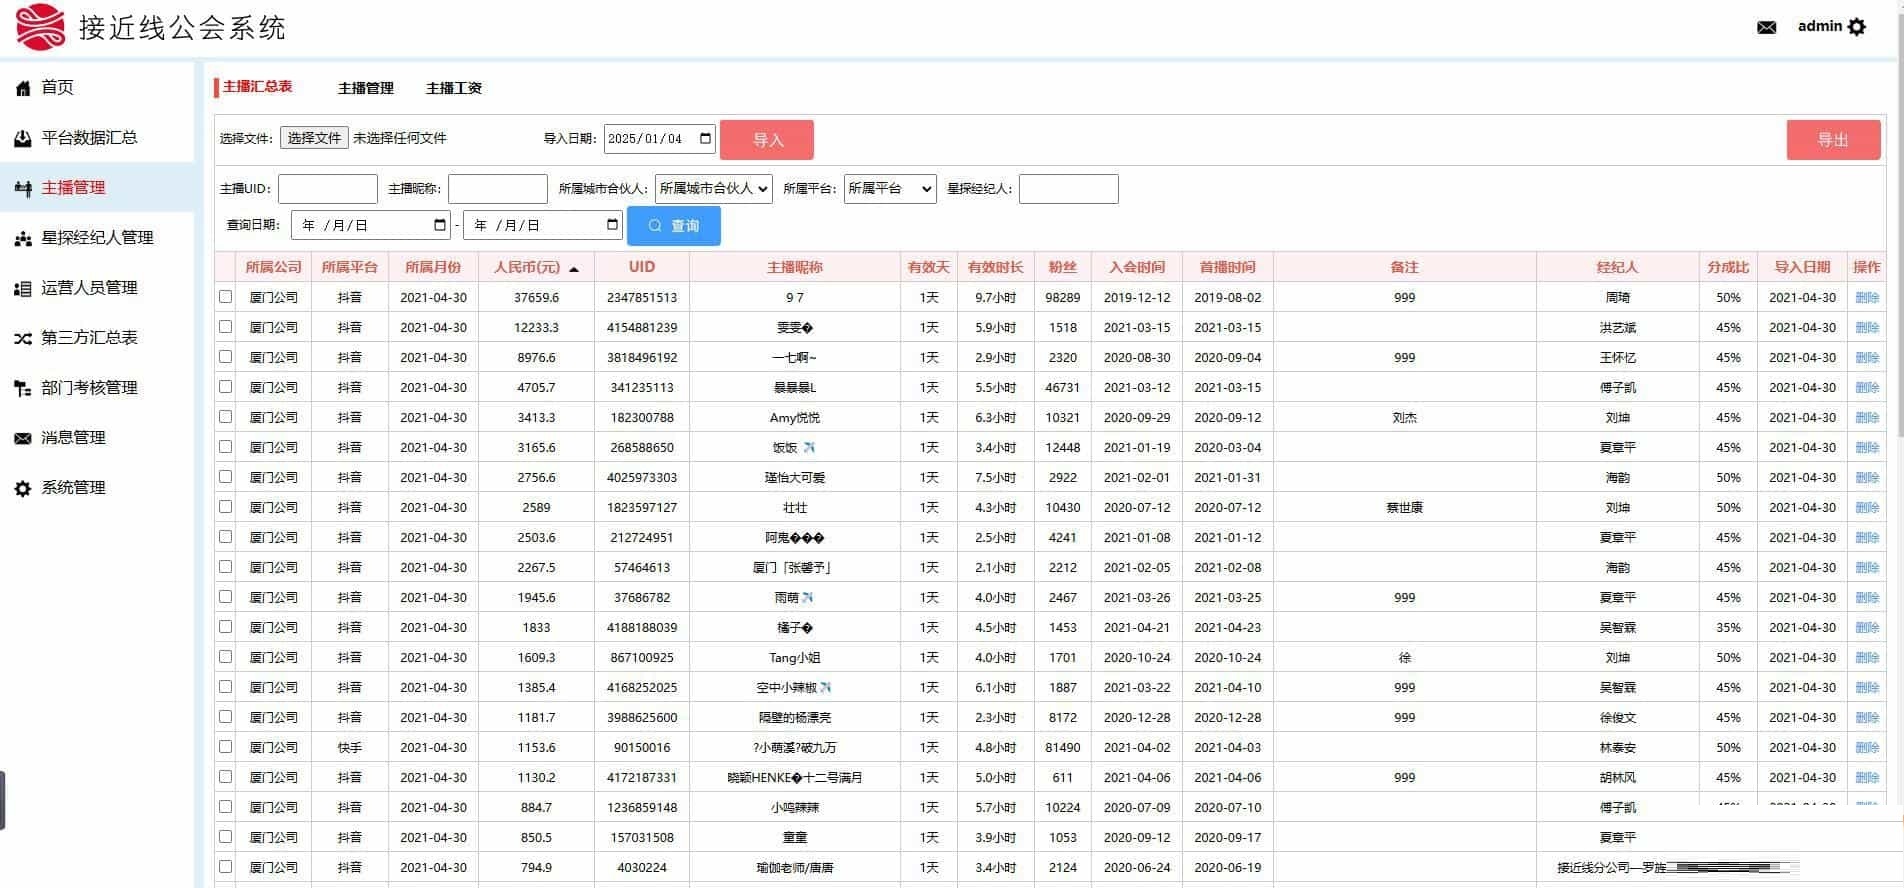Sort by 人民币(元) using the arrow icon
This screenshot has height=888, width=1904.
[574, 269]
